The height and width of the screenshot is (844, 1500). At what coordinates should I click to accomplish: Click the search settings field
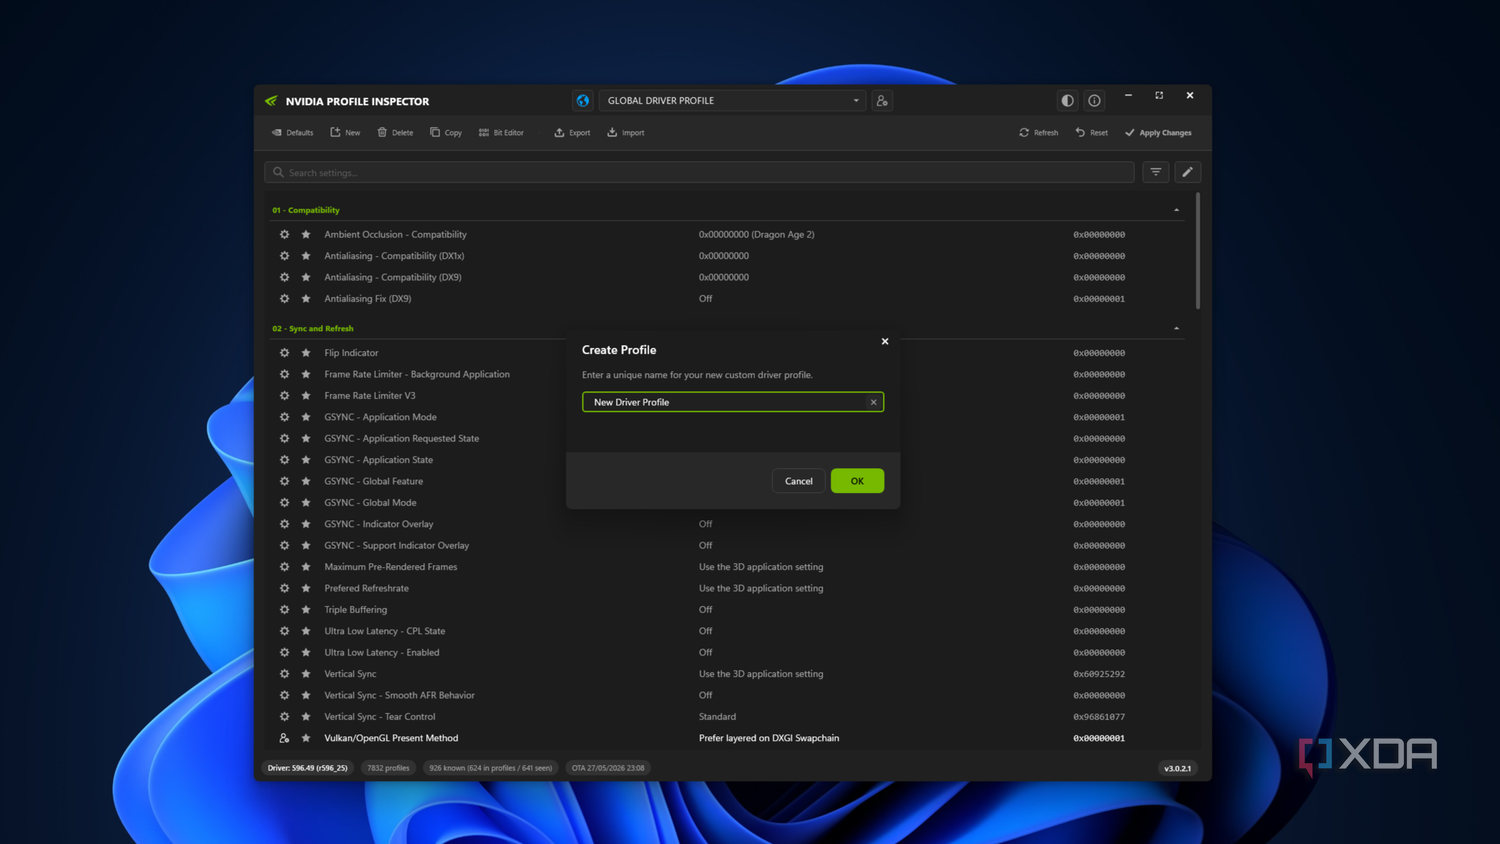click(x=699, y=172)
